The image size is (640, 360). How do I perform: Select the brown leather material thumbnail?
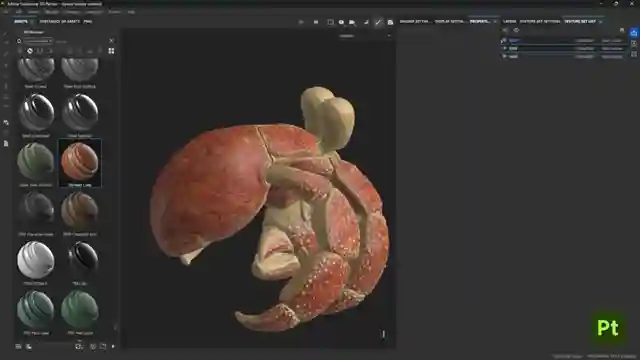click(80, 211)
